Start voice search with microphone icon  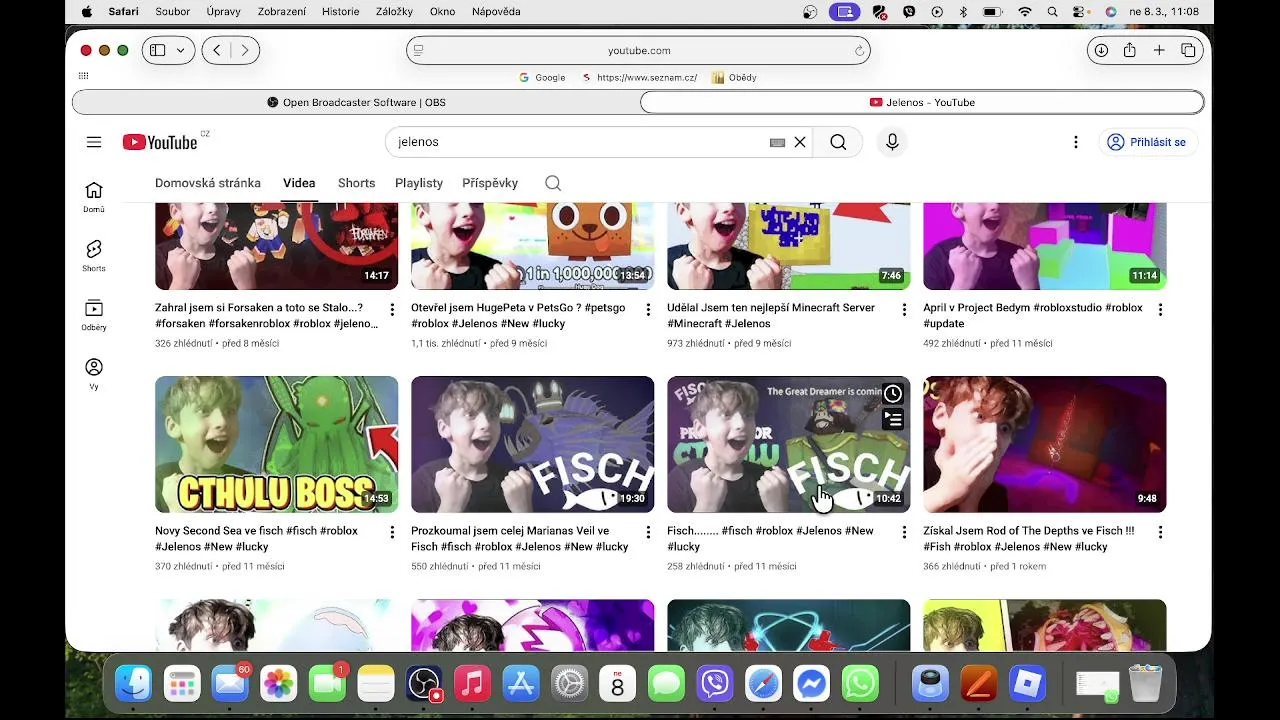(892, 142)
